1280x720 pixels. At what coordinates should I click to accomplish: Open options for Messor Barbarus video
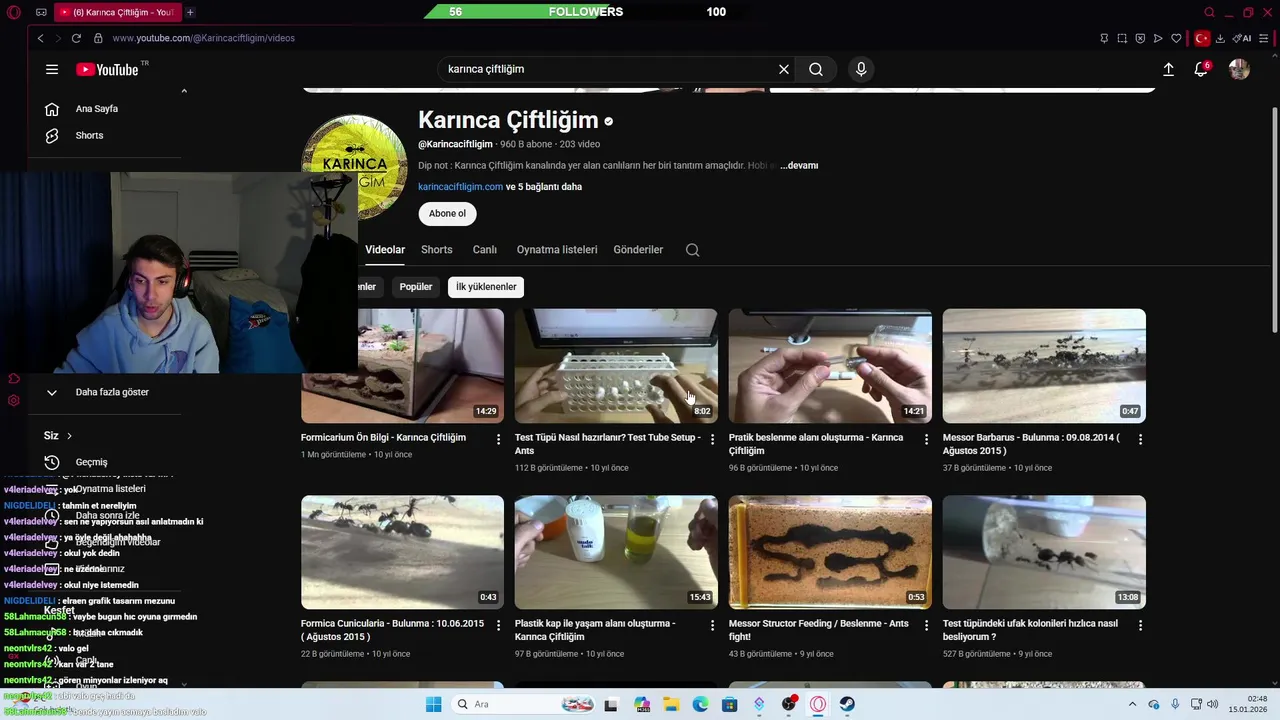tap(1140, 439)
